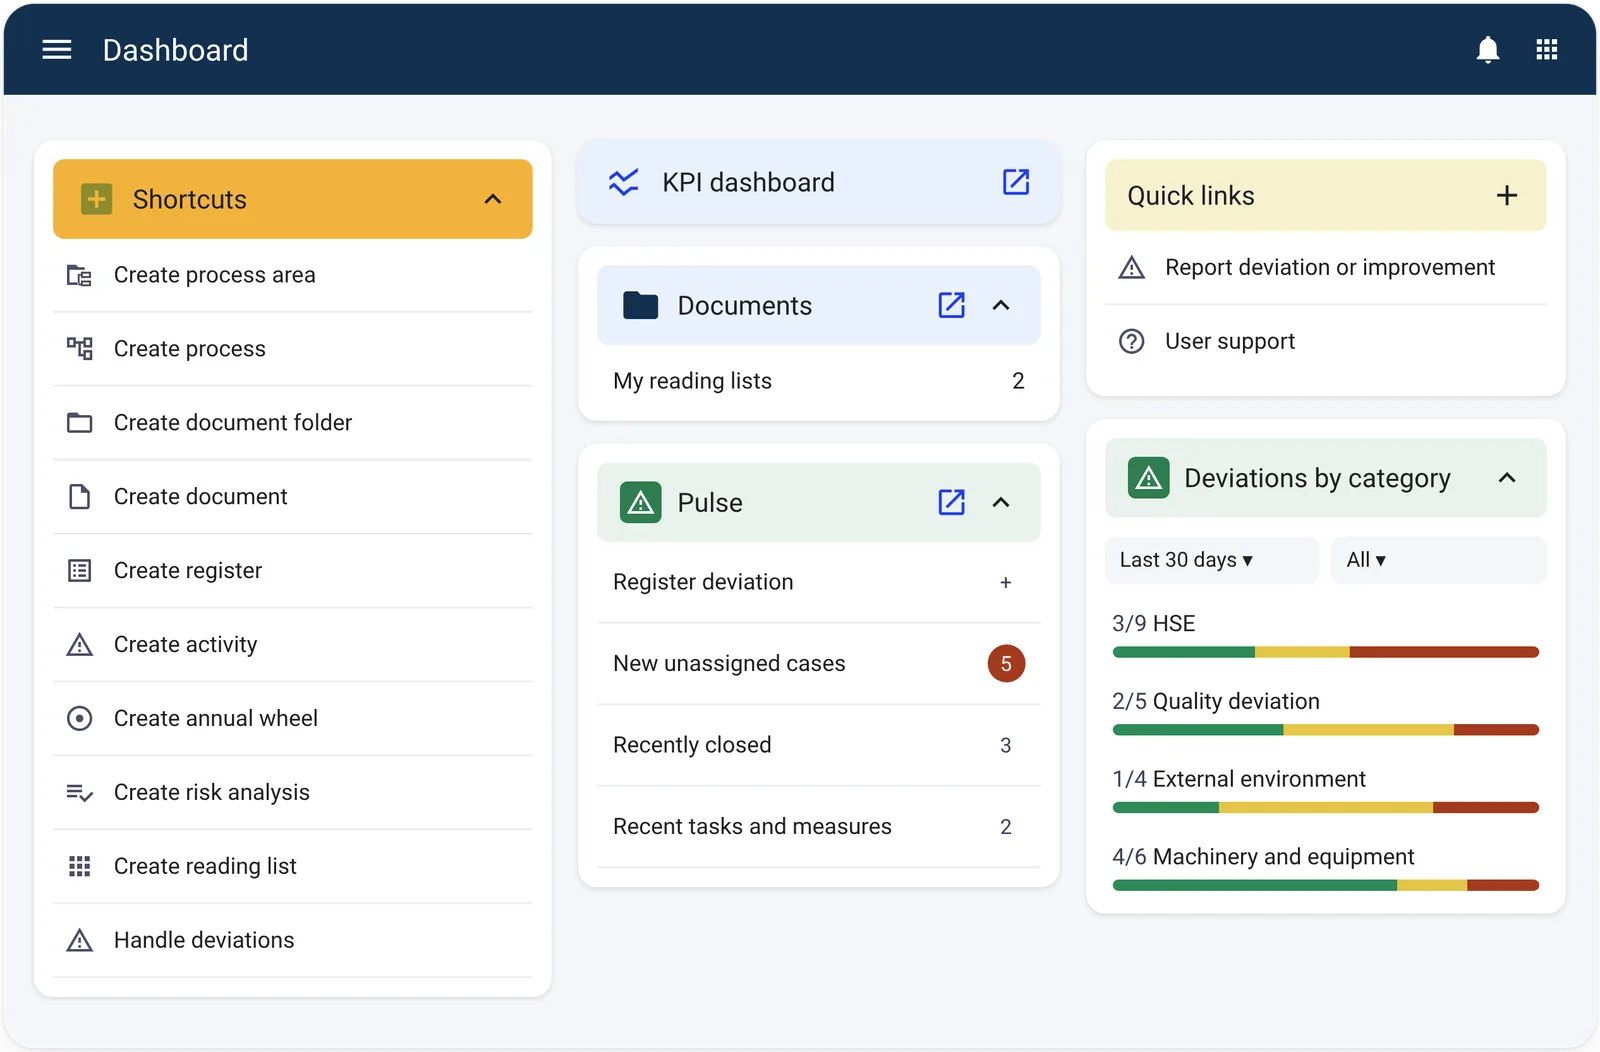The width and height of the screenshot is (1600, 1052).
Task: Click the Handle deviations triangle icon
Action: (x=79, y=941)
